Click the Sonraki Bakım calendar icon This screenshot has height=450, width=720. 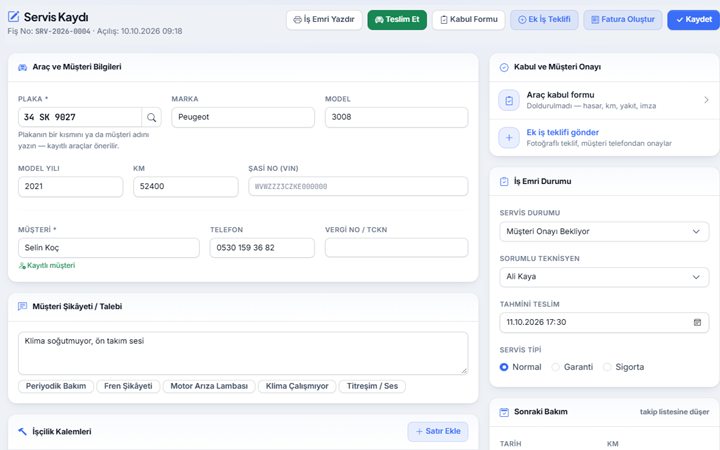pyautogui.click(x=504, y=412)
